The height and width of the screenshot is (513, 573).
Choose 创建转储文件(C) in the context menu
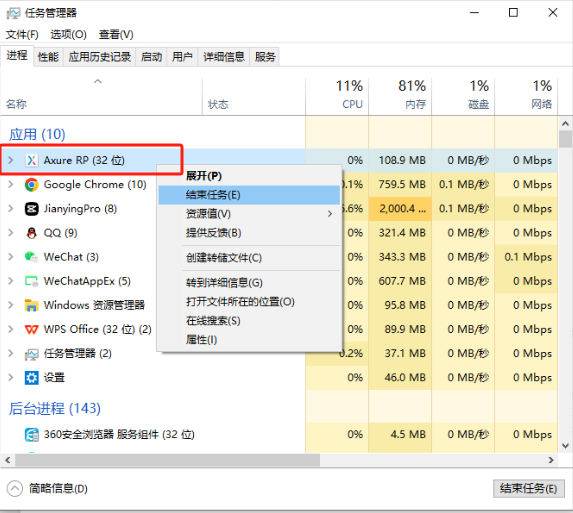(250, 258)
